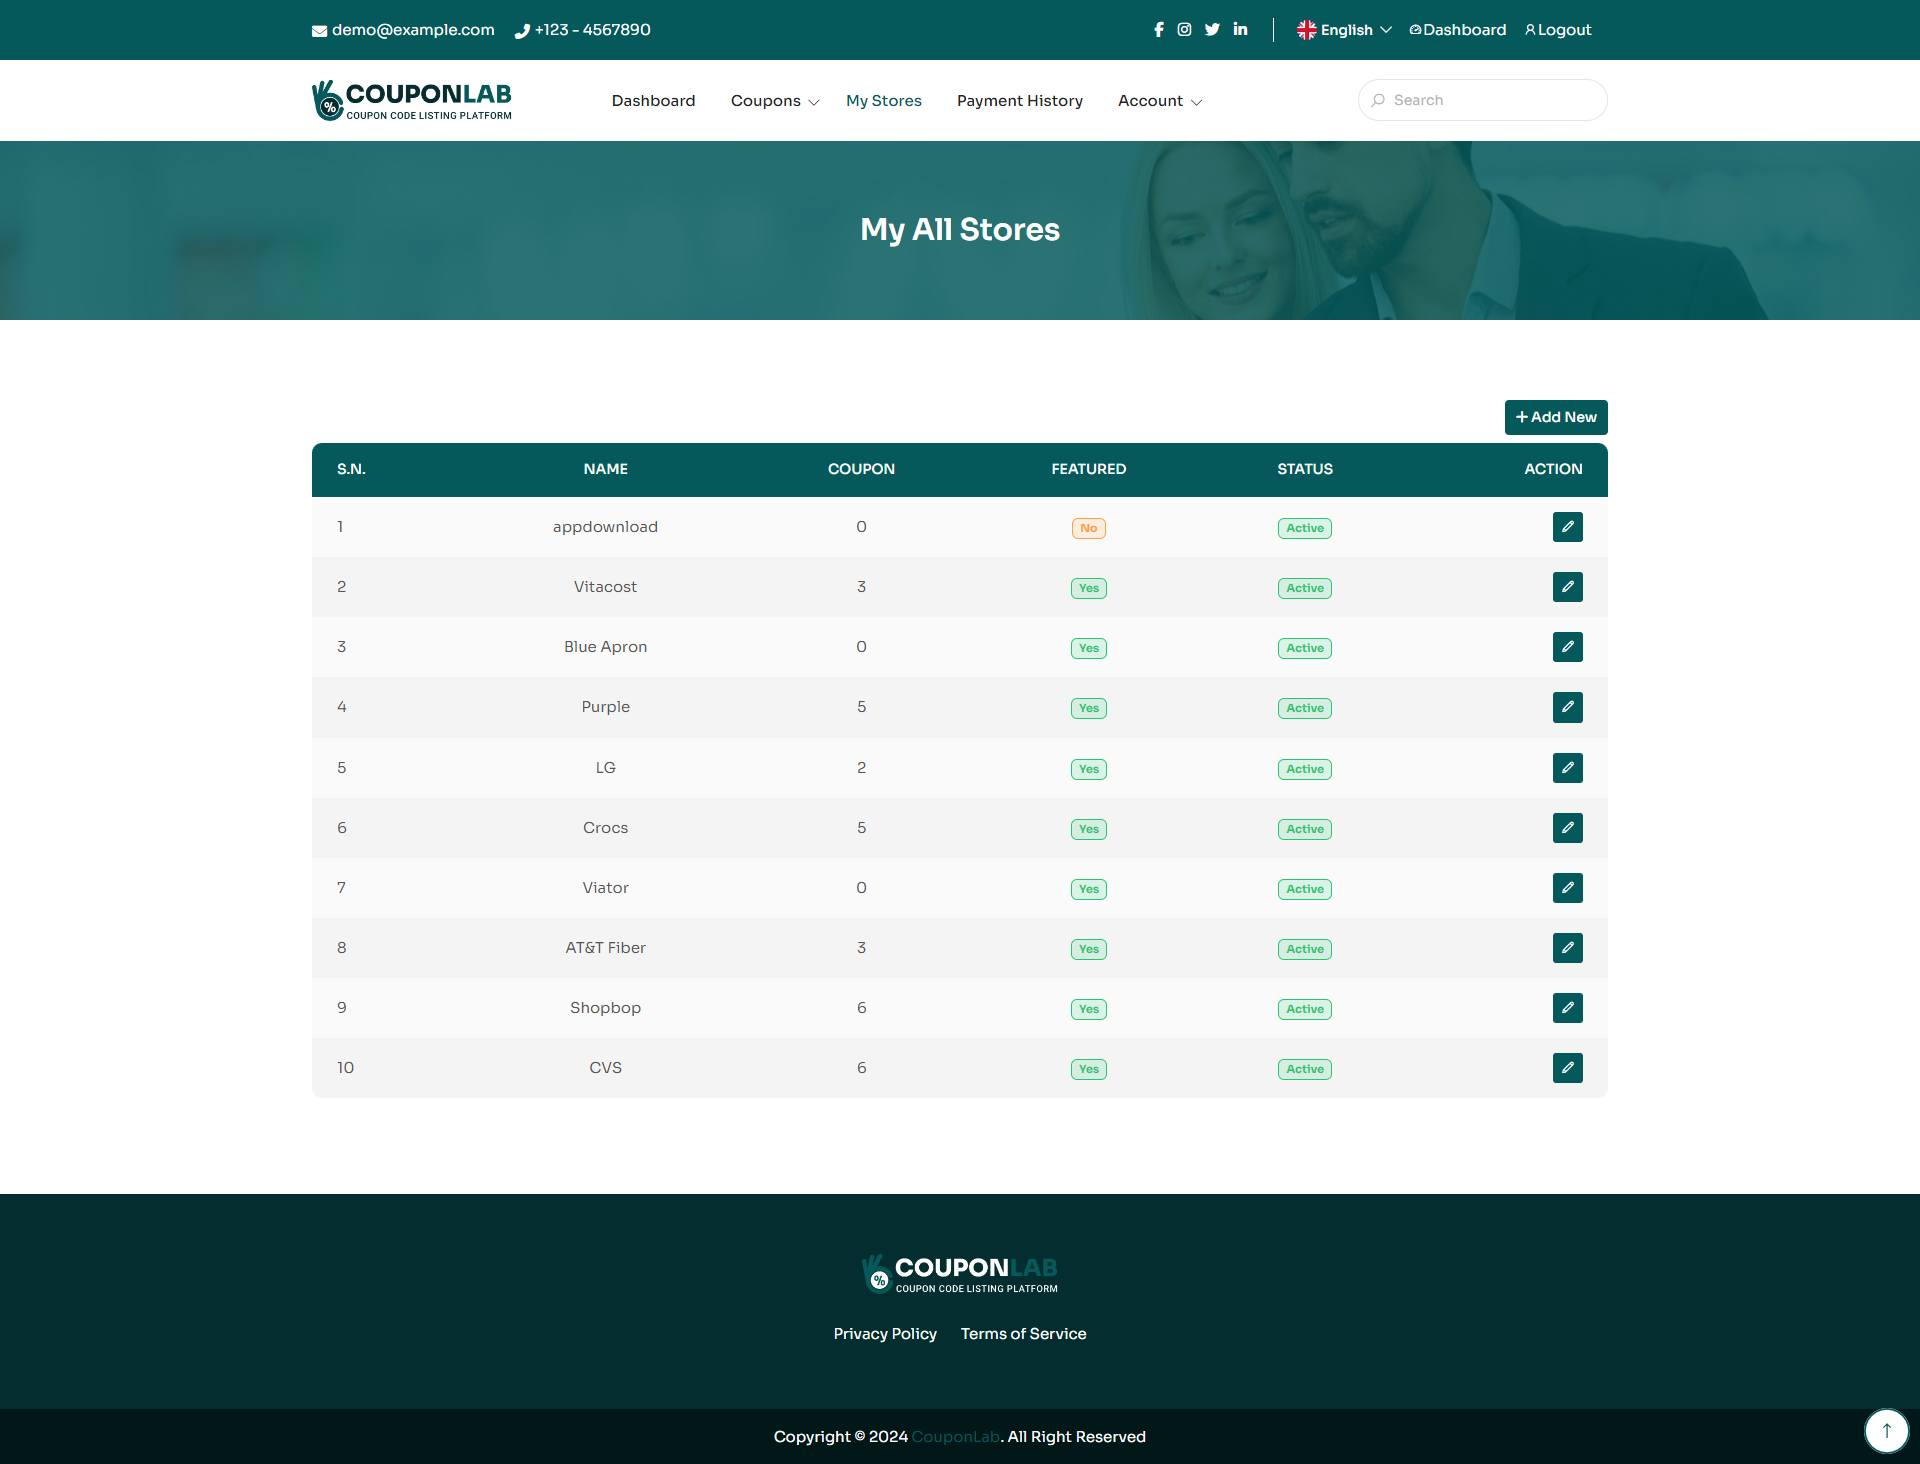Click the scroll-to-top arrow button

(1886, 1431)
